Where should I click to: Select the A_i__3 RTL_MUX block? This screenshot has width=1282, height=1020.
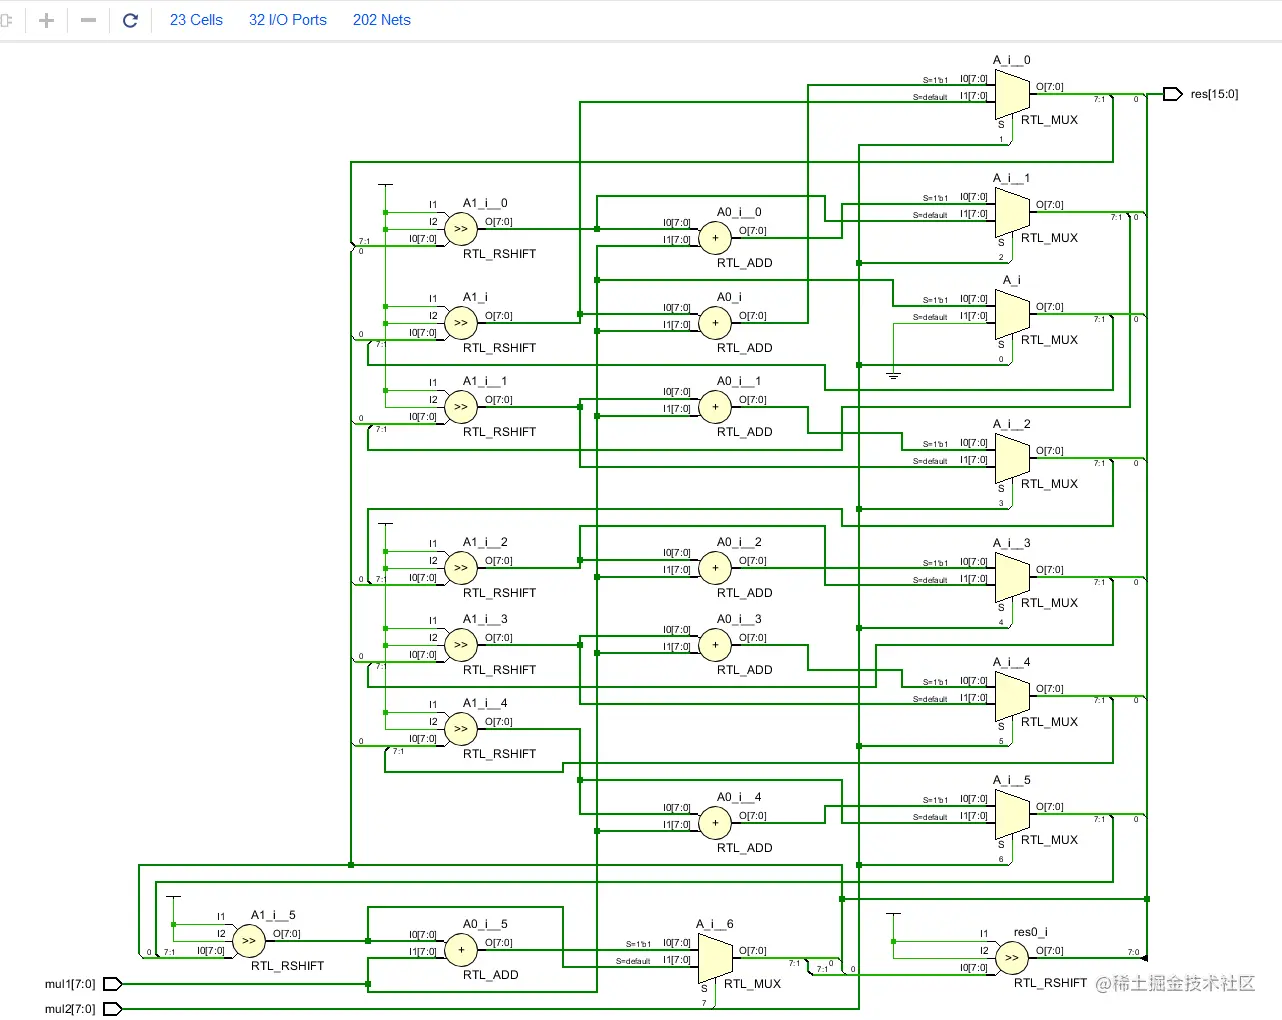coord(1012,578)
